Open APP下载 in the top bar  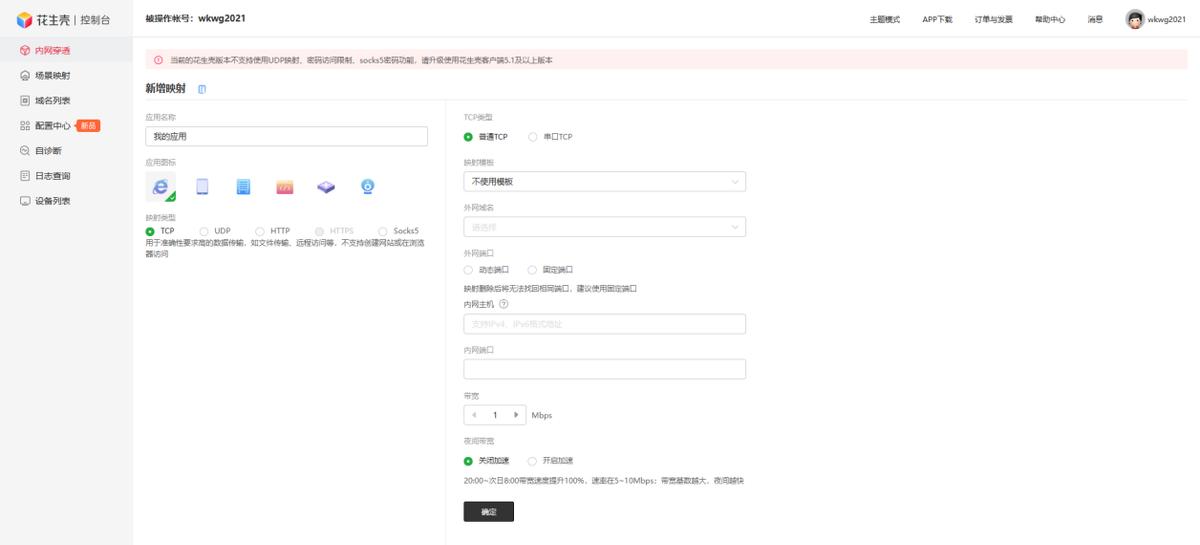[x=937, y=20]
